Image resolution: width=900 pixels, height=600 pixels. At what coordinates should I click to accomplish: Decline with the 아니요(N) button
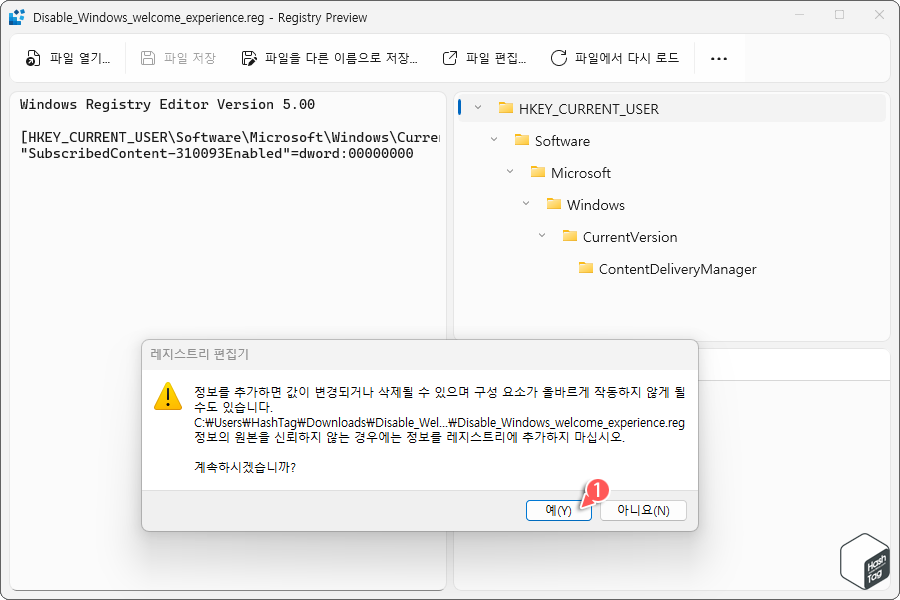(x=643, y=510)
